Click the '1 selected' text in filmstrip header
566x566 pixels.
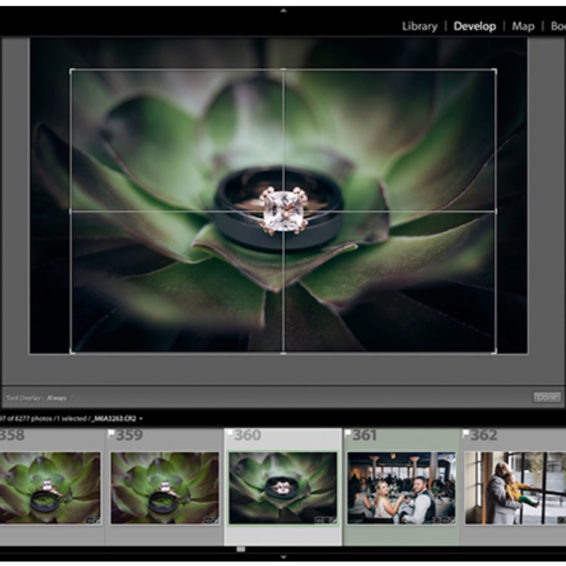[x=71, y=419]
